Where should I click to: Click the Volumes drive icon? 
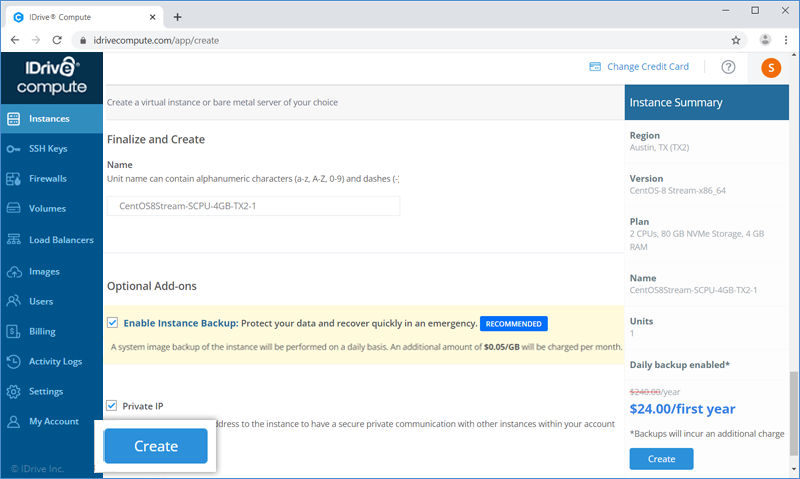[x=13, y=208]
